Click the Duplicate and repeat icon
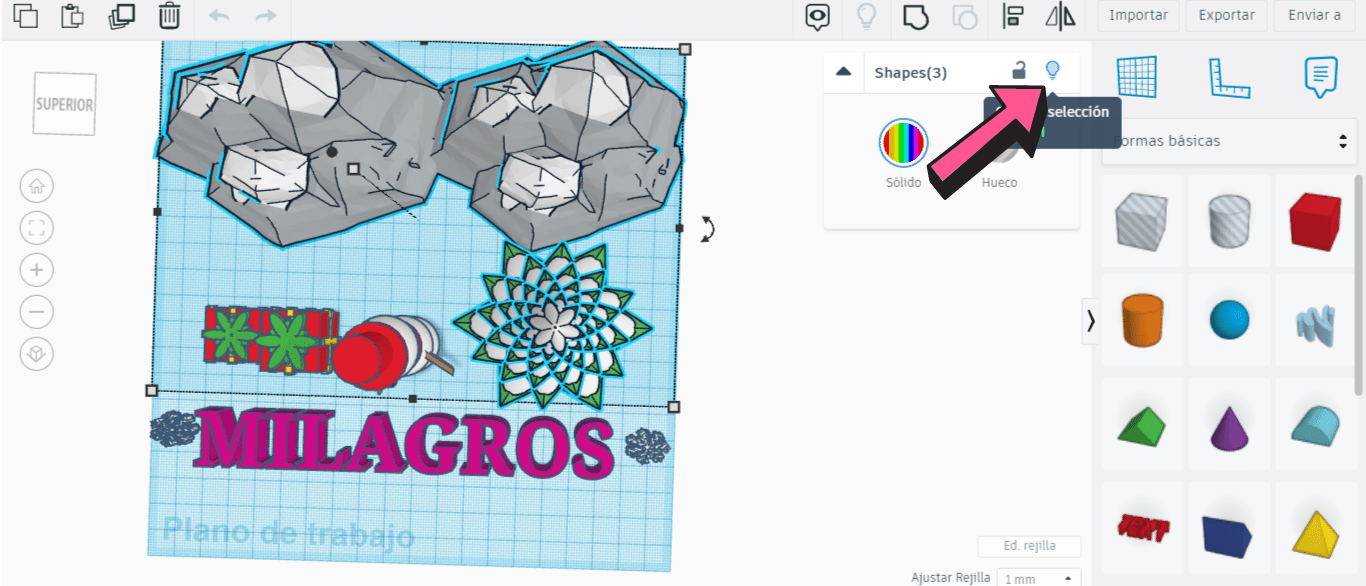This screenshot has height=586, width=1366. tap(122, 15)
